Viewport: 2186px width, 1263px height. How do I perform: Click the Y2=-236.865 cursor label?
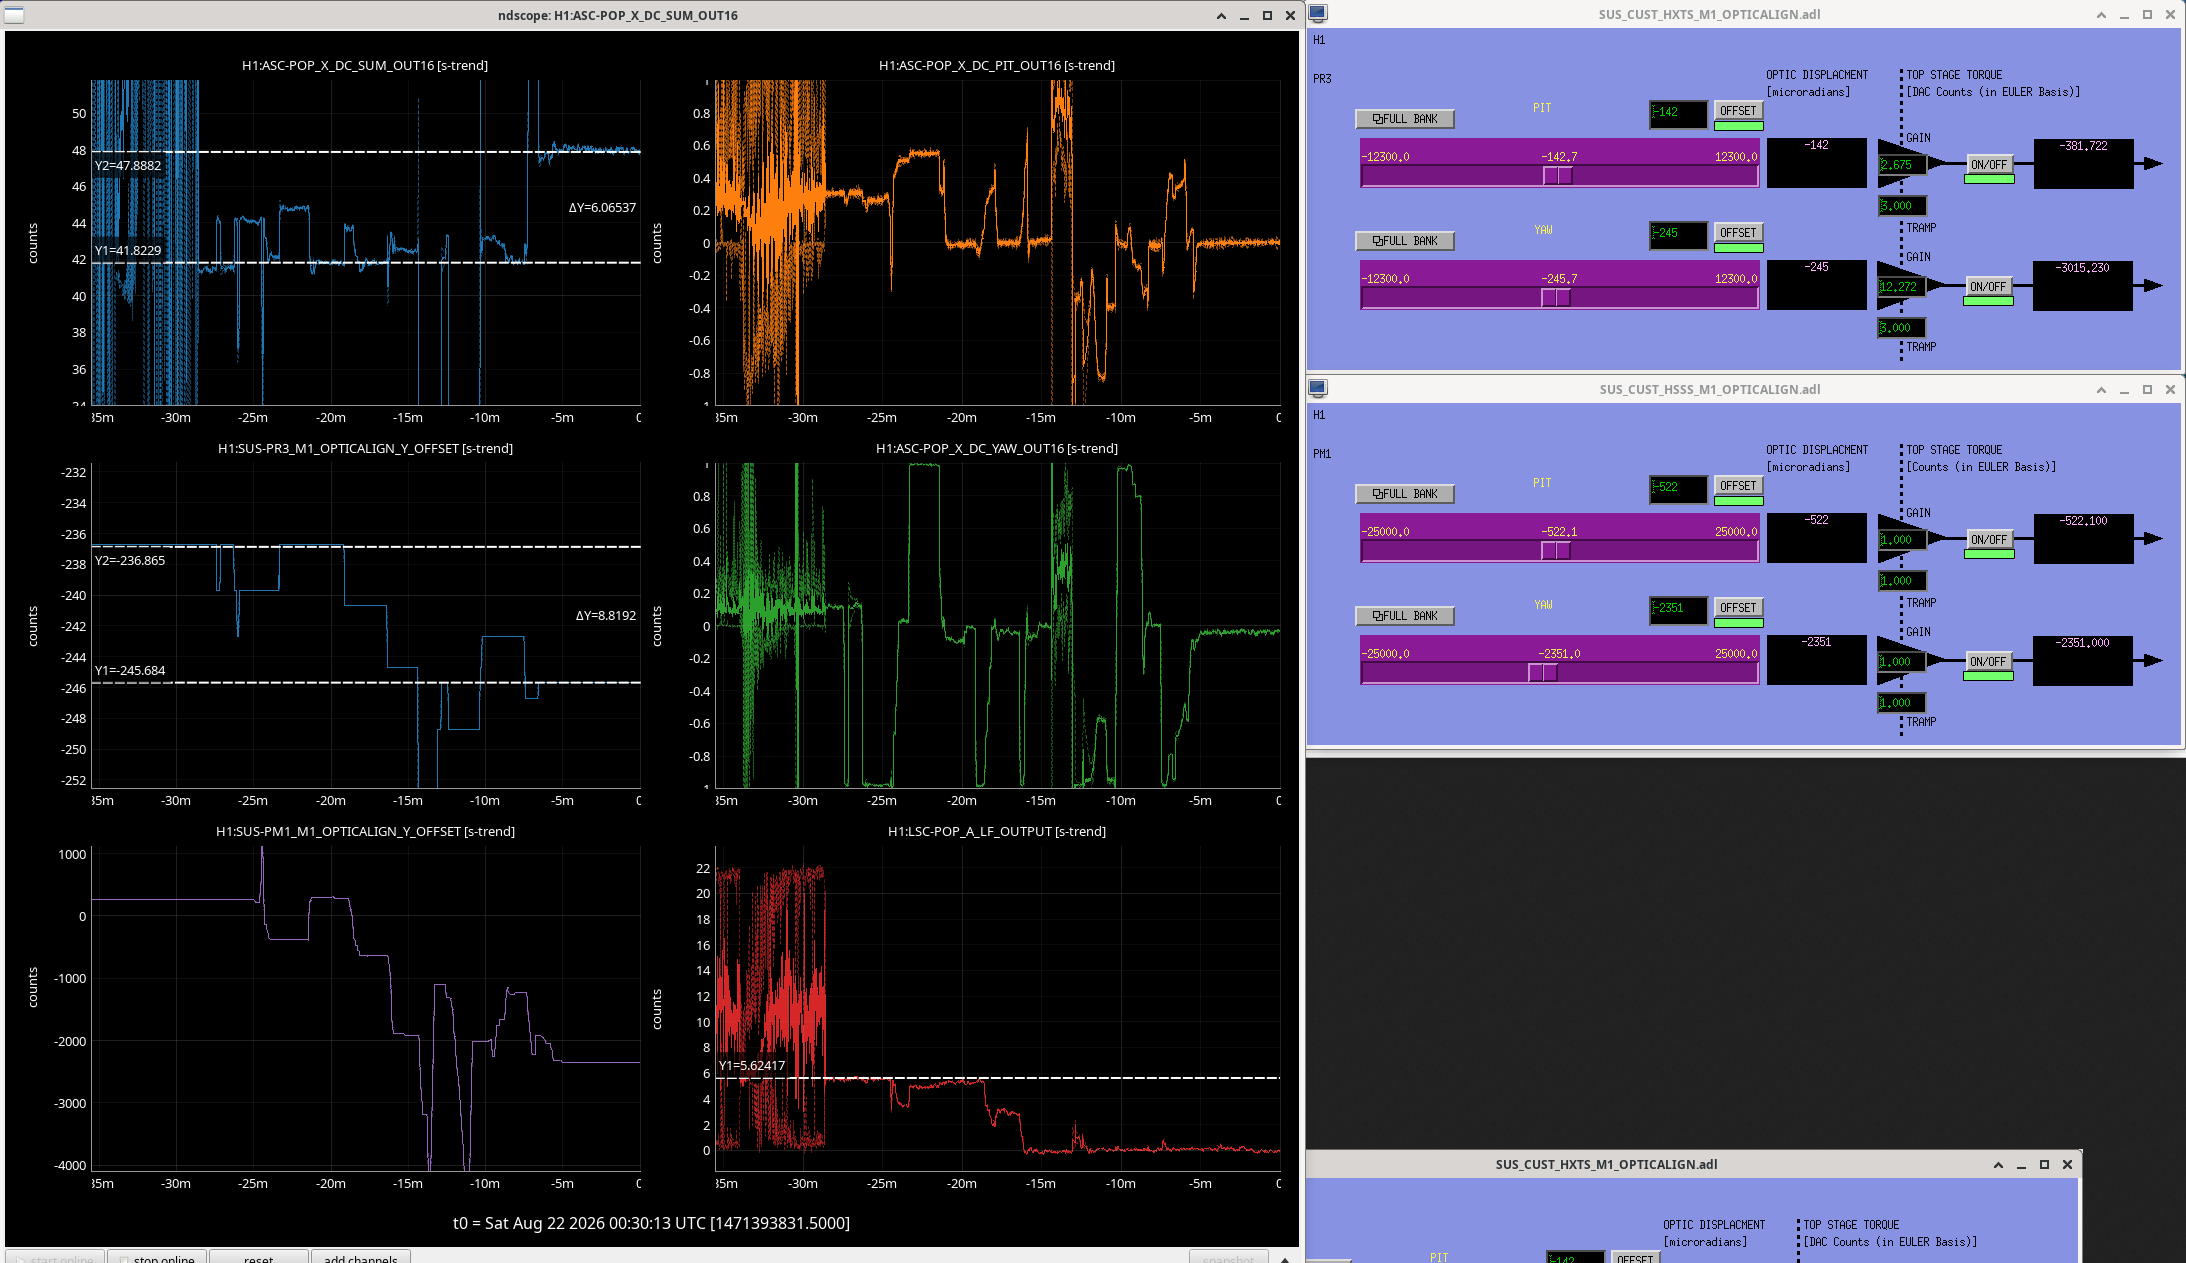click(x=130, y=561)
